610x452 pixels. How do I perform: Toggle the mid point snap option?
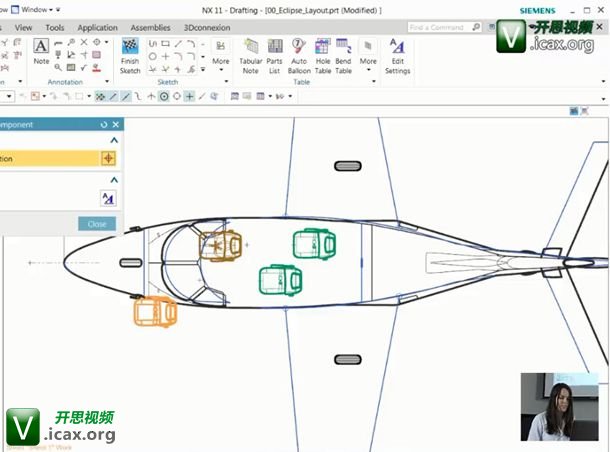click(126, 96)
